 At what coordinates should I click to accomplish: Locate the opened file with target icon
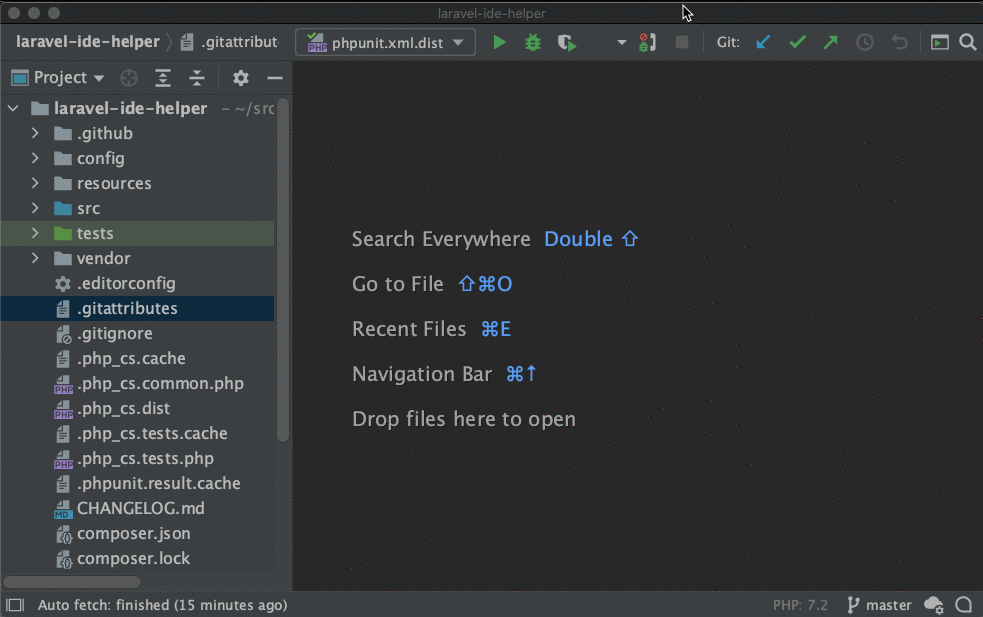coord(129,78)
